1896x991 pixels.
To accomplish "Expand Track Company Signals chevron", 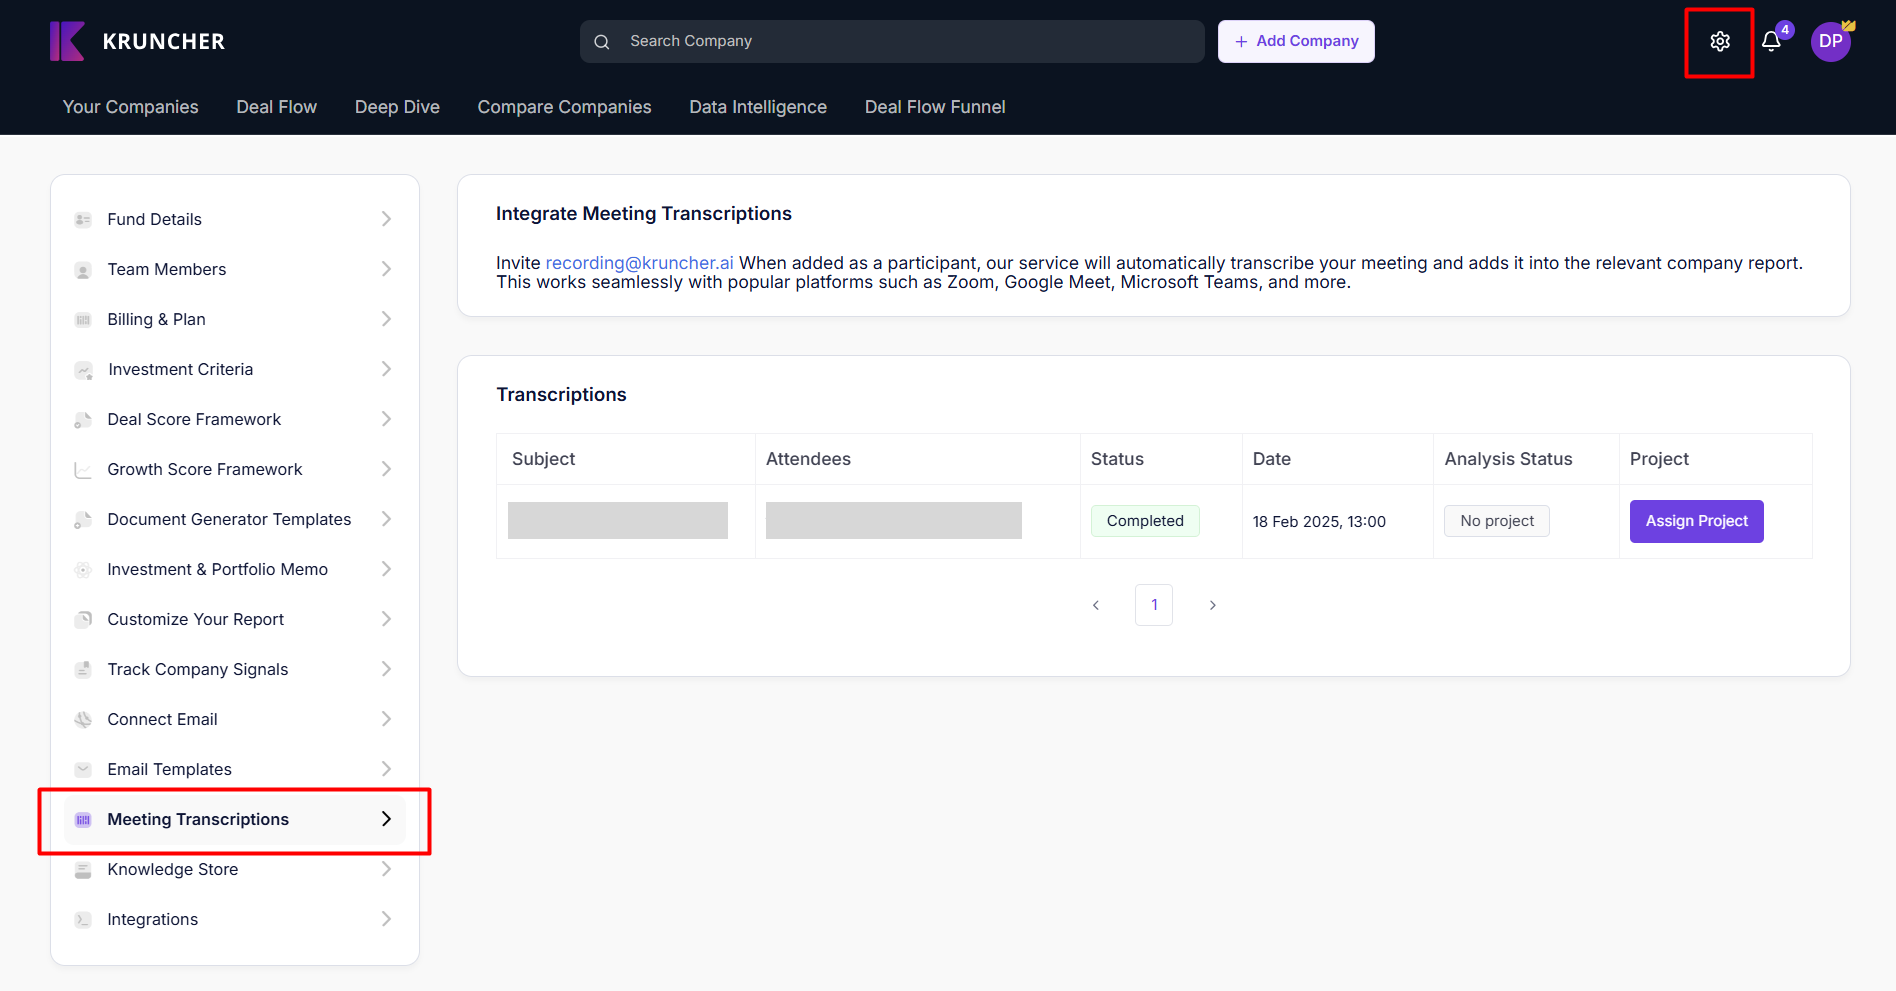I will pos(386,669).
